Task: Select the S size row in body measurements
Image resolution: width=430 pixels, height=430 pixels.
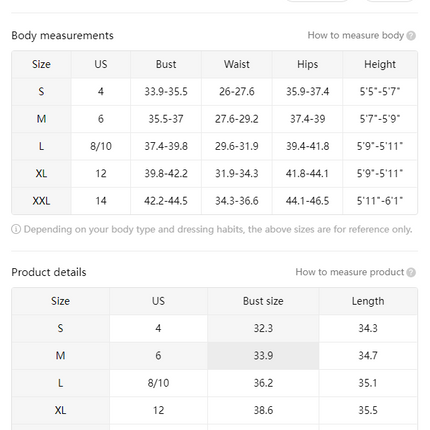Action: coord(214,92)
